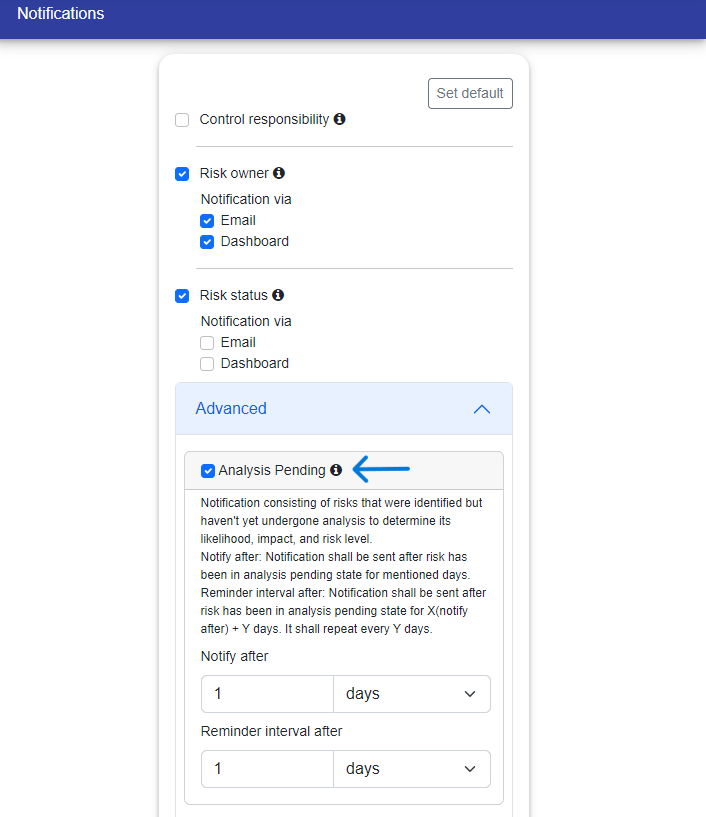The width and height of the screenshot is (706, 817).
Task: Enable the Control responsibility checkbox
Action: (x=182, y=120)
